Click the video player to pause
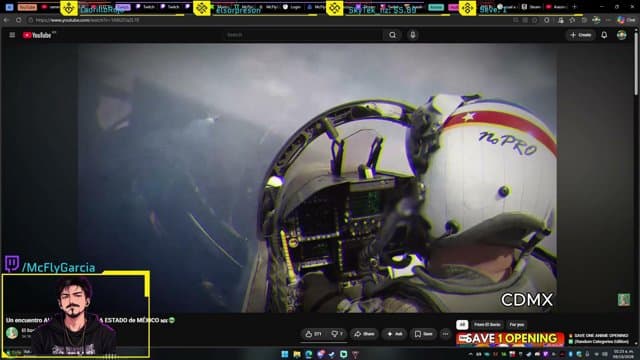The width and height of the screenshot is (640, 360). click(317, 178)
